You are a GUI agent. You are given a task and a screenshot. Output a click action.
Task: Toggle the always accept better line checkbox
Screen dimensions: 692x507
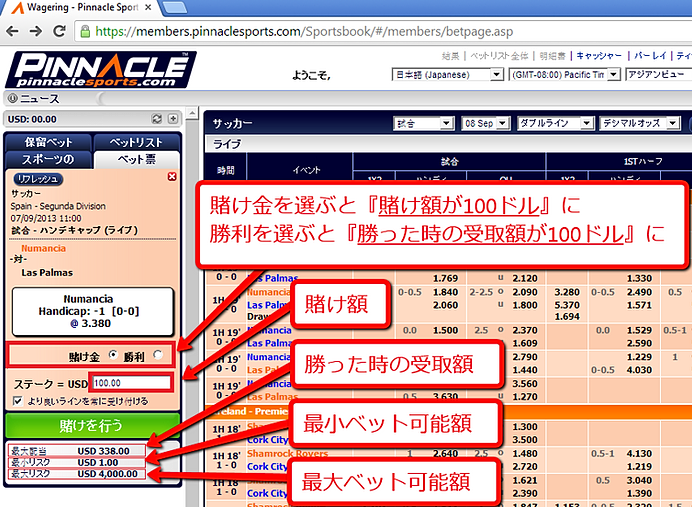pyautogui.click(x=18, y=401)
